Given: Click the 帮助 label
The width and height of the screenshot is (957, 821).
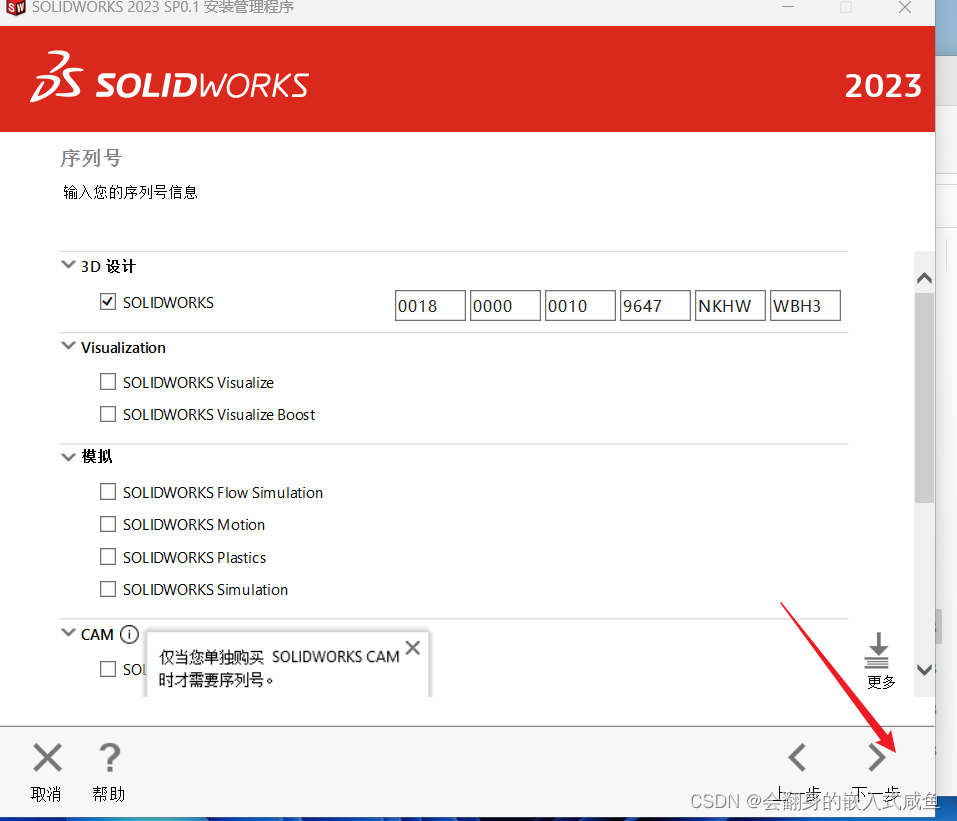Looking at the screenshot, I should [x=109, y=794].
